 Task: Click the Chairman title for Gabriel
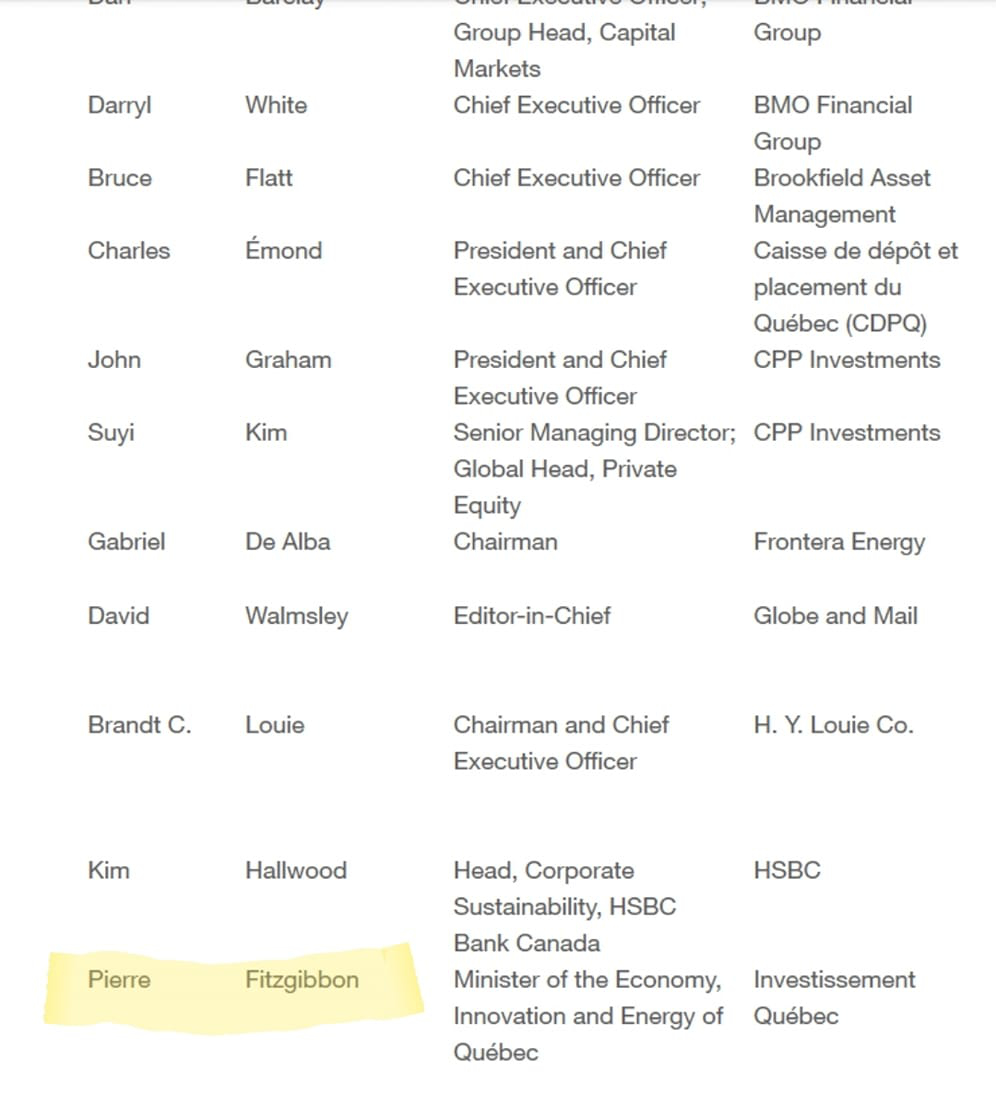(x=505, y=542)
